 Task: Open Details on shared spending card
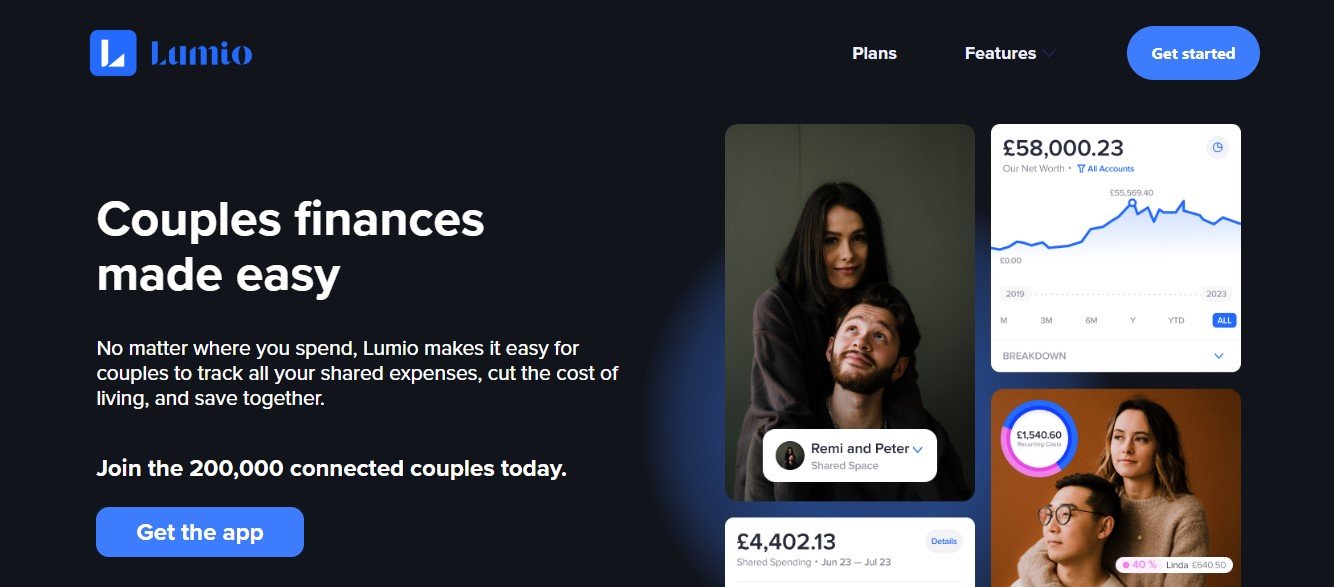click(x=943, y=541)
